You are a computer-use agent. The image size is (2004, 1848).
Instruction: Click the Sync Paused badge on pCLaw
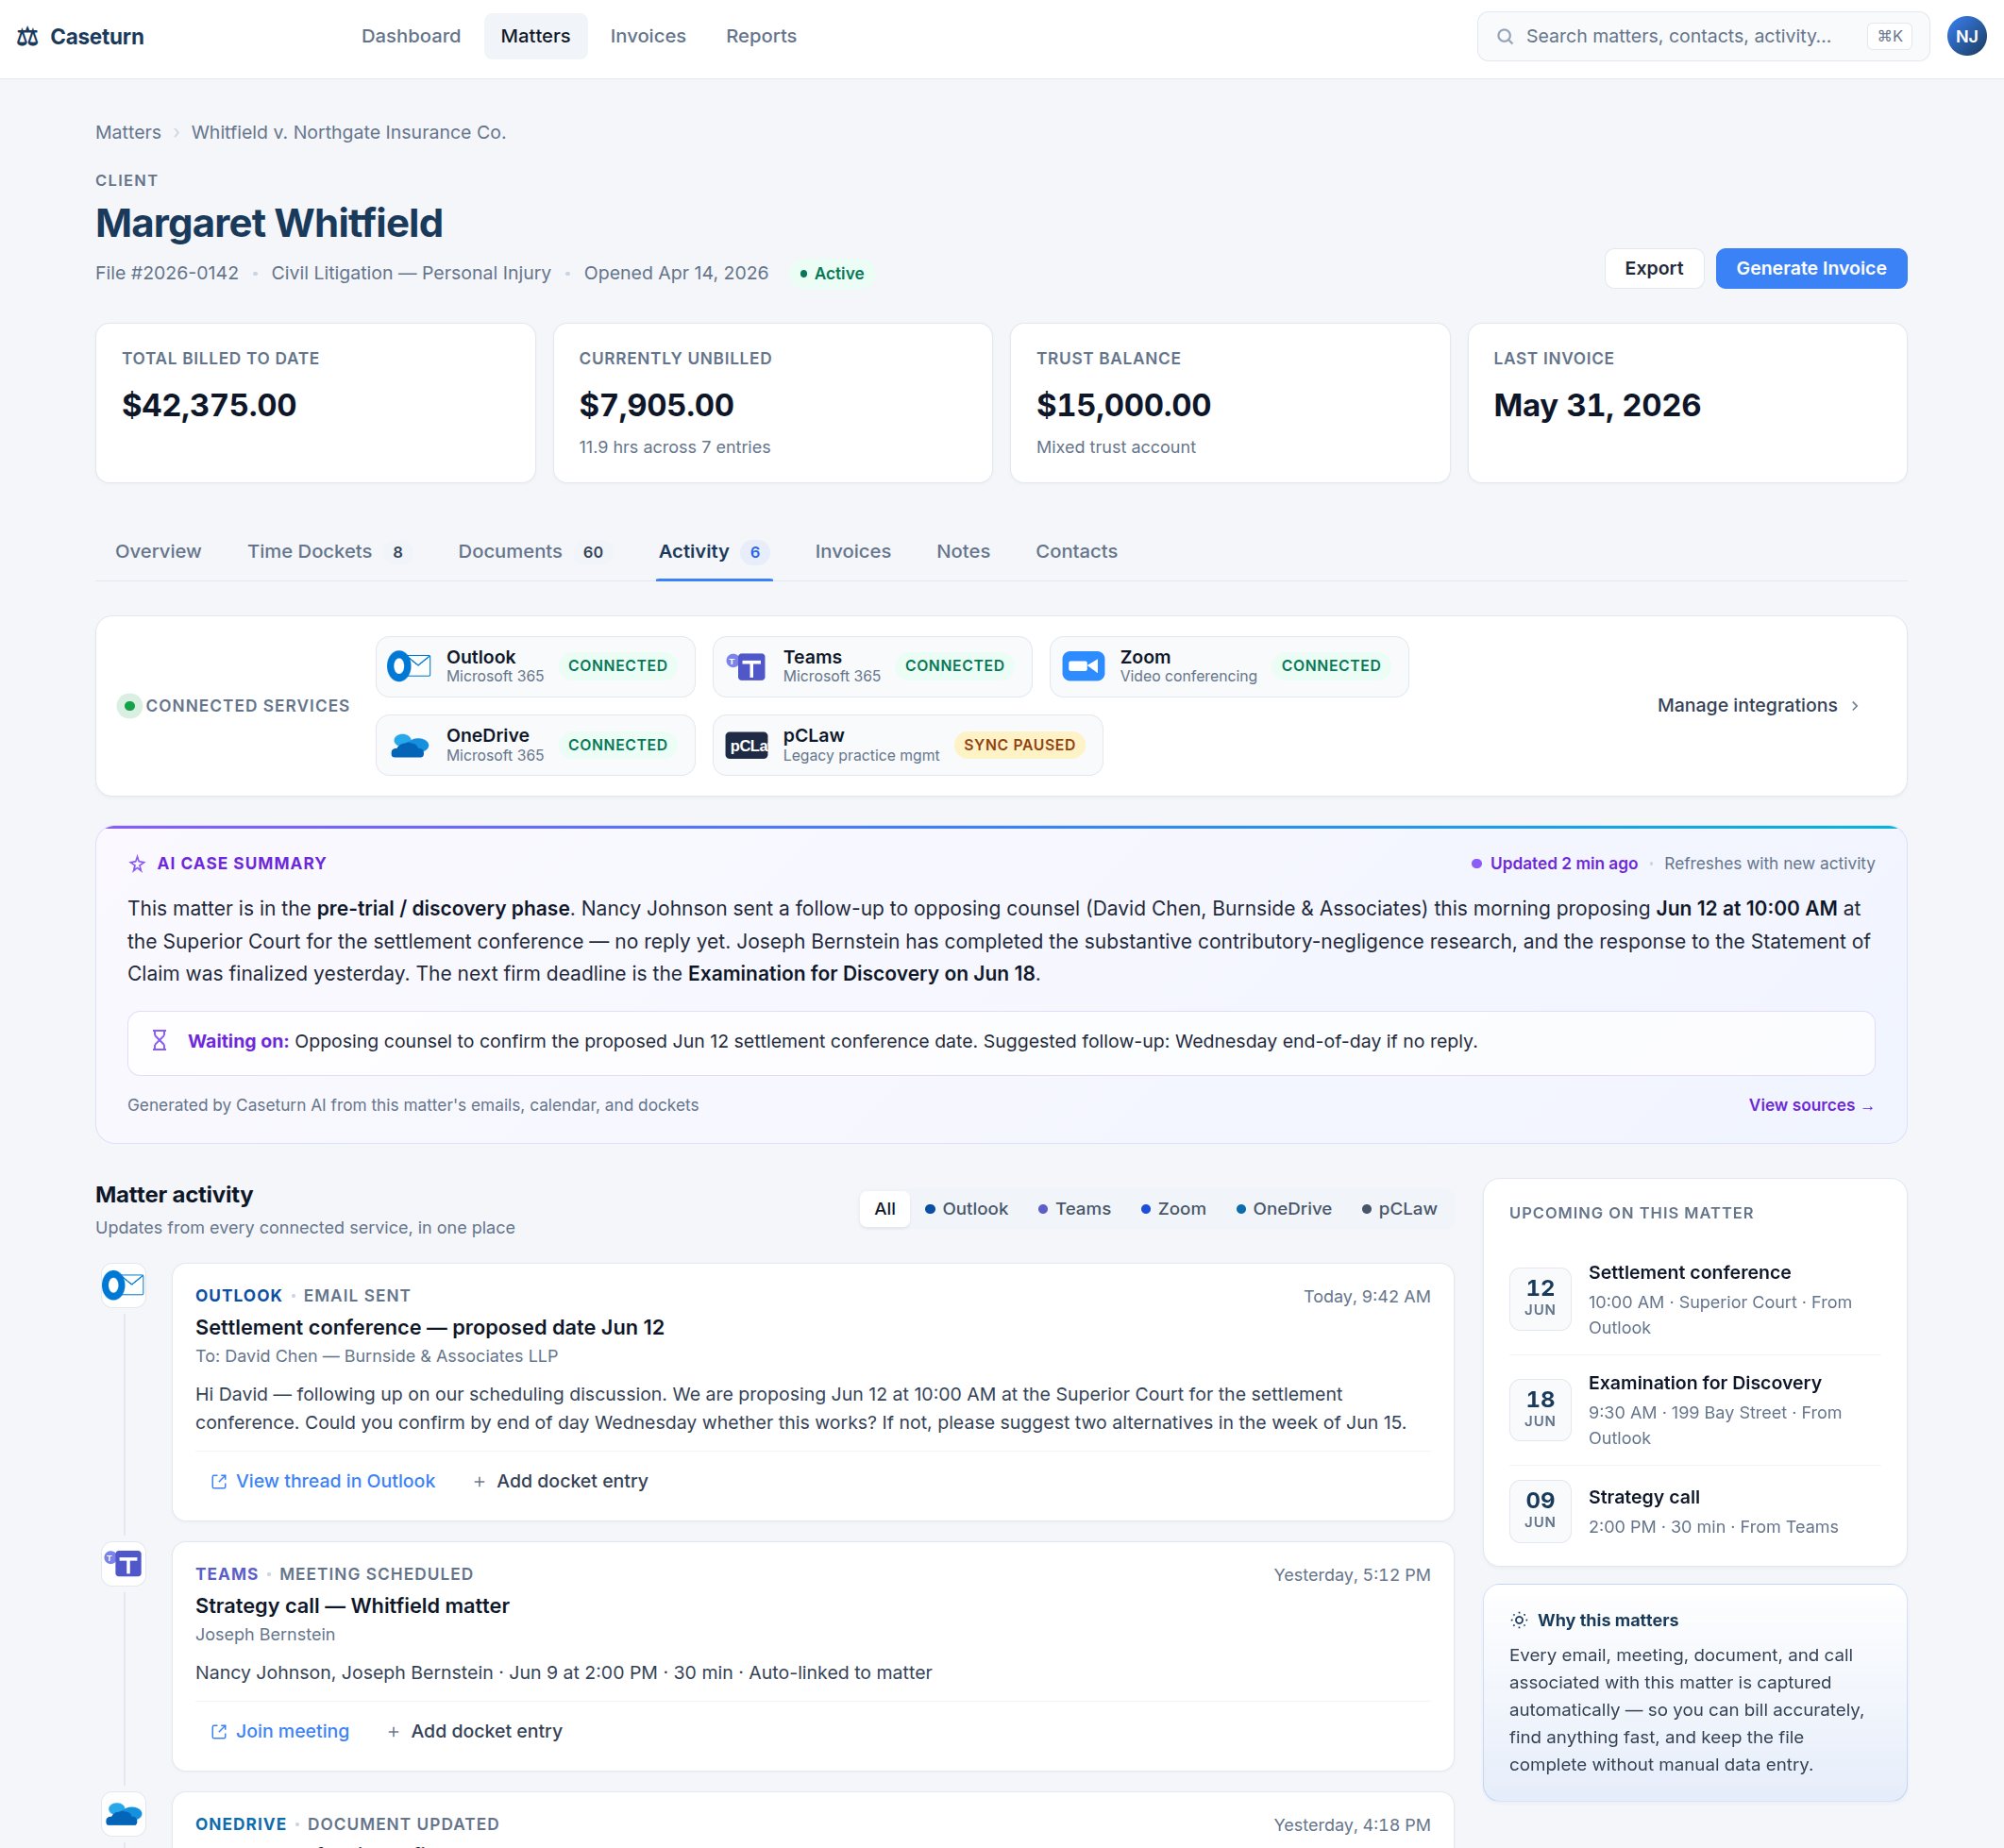pyautogui.click(x=1019, y=746)
